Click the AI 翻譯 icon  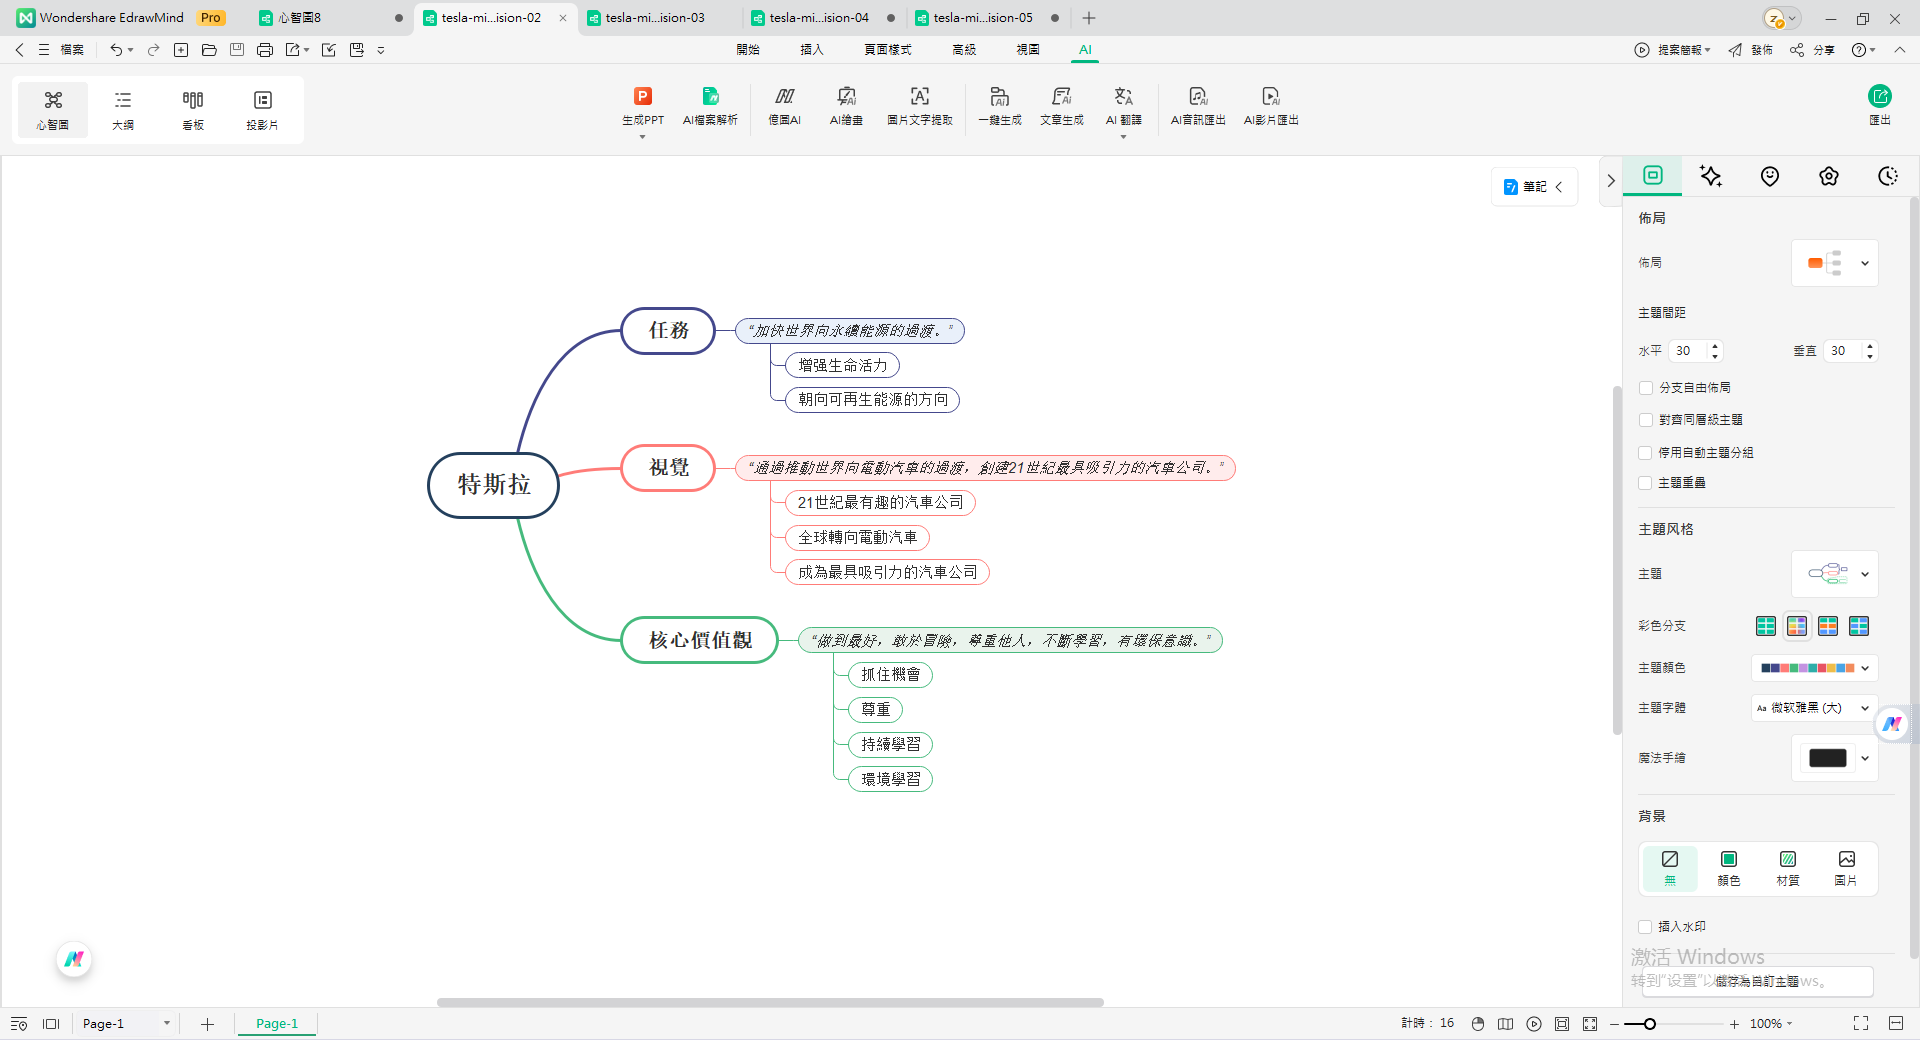tap(1123, 97)
